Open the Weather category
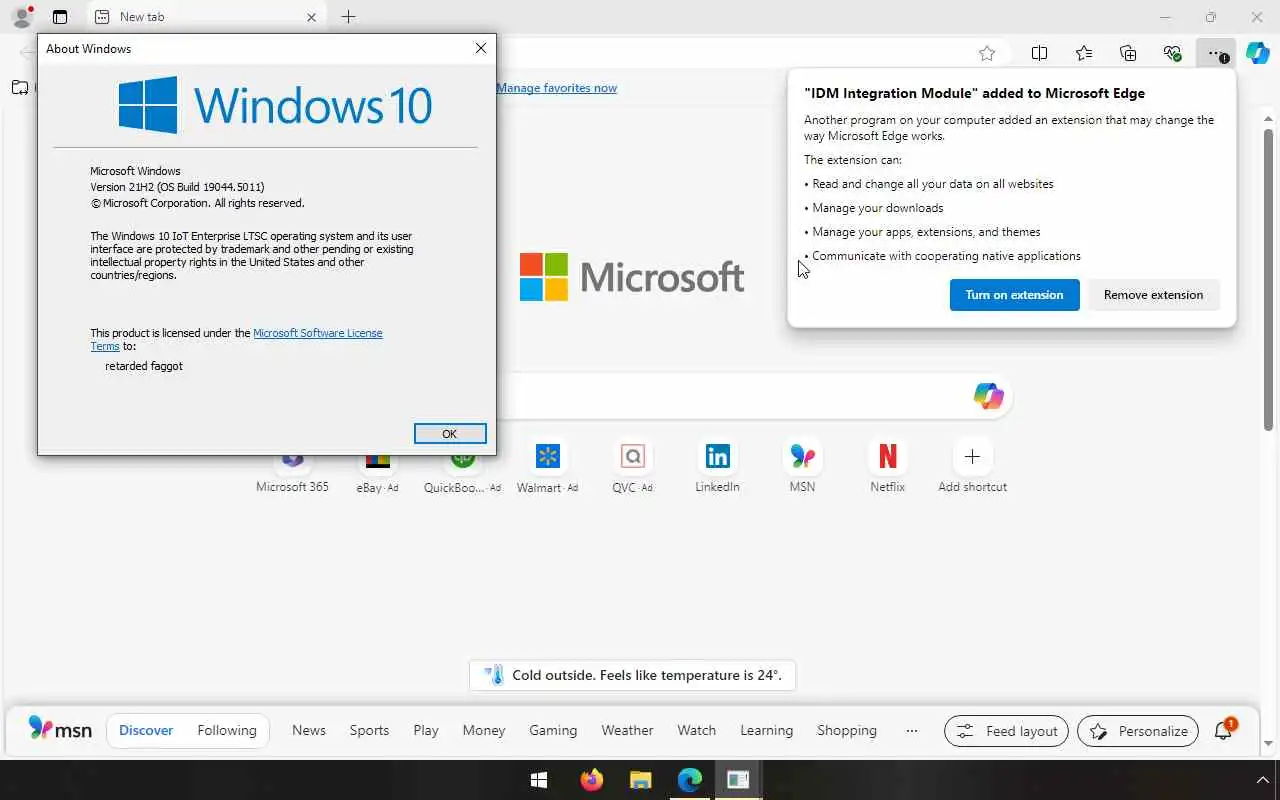The width and height of the screenshot is (1280, 800). click(x=627, y=730)
